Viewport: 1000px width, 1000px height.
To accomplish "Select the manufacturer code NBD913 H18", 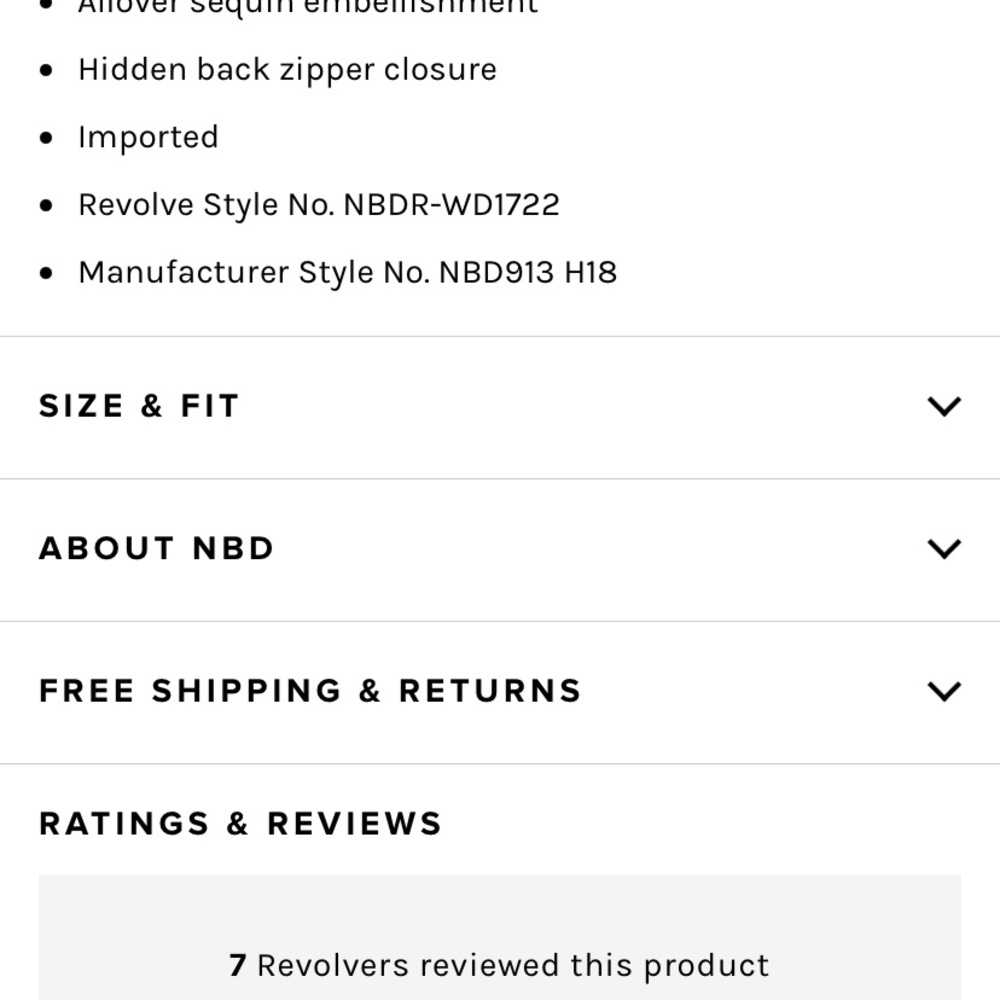I will click(x=528, y=272).
